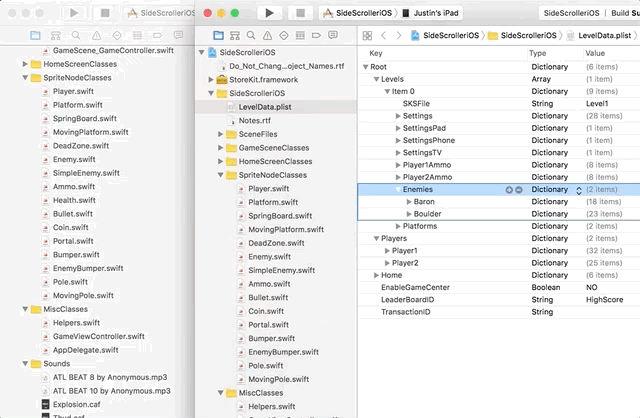Image resolution: width=640 pixels, height=418 pixels.
Task: Open the Type stepper for the Enemies row
Action: [x=577, y=189]
